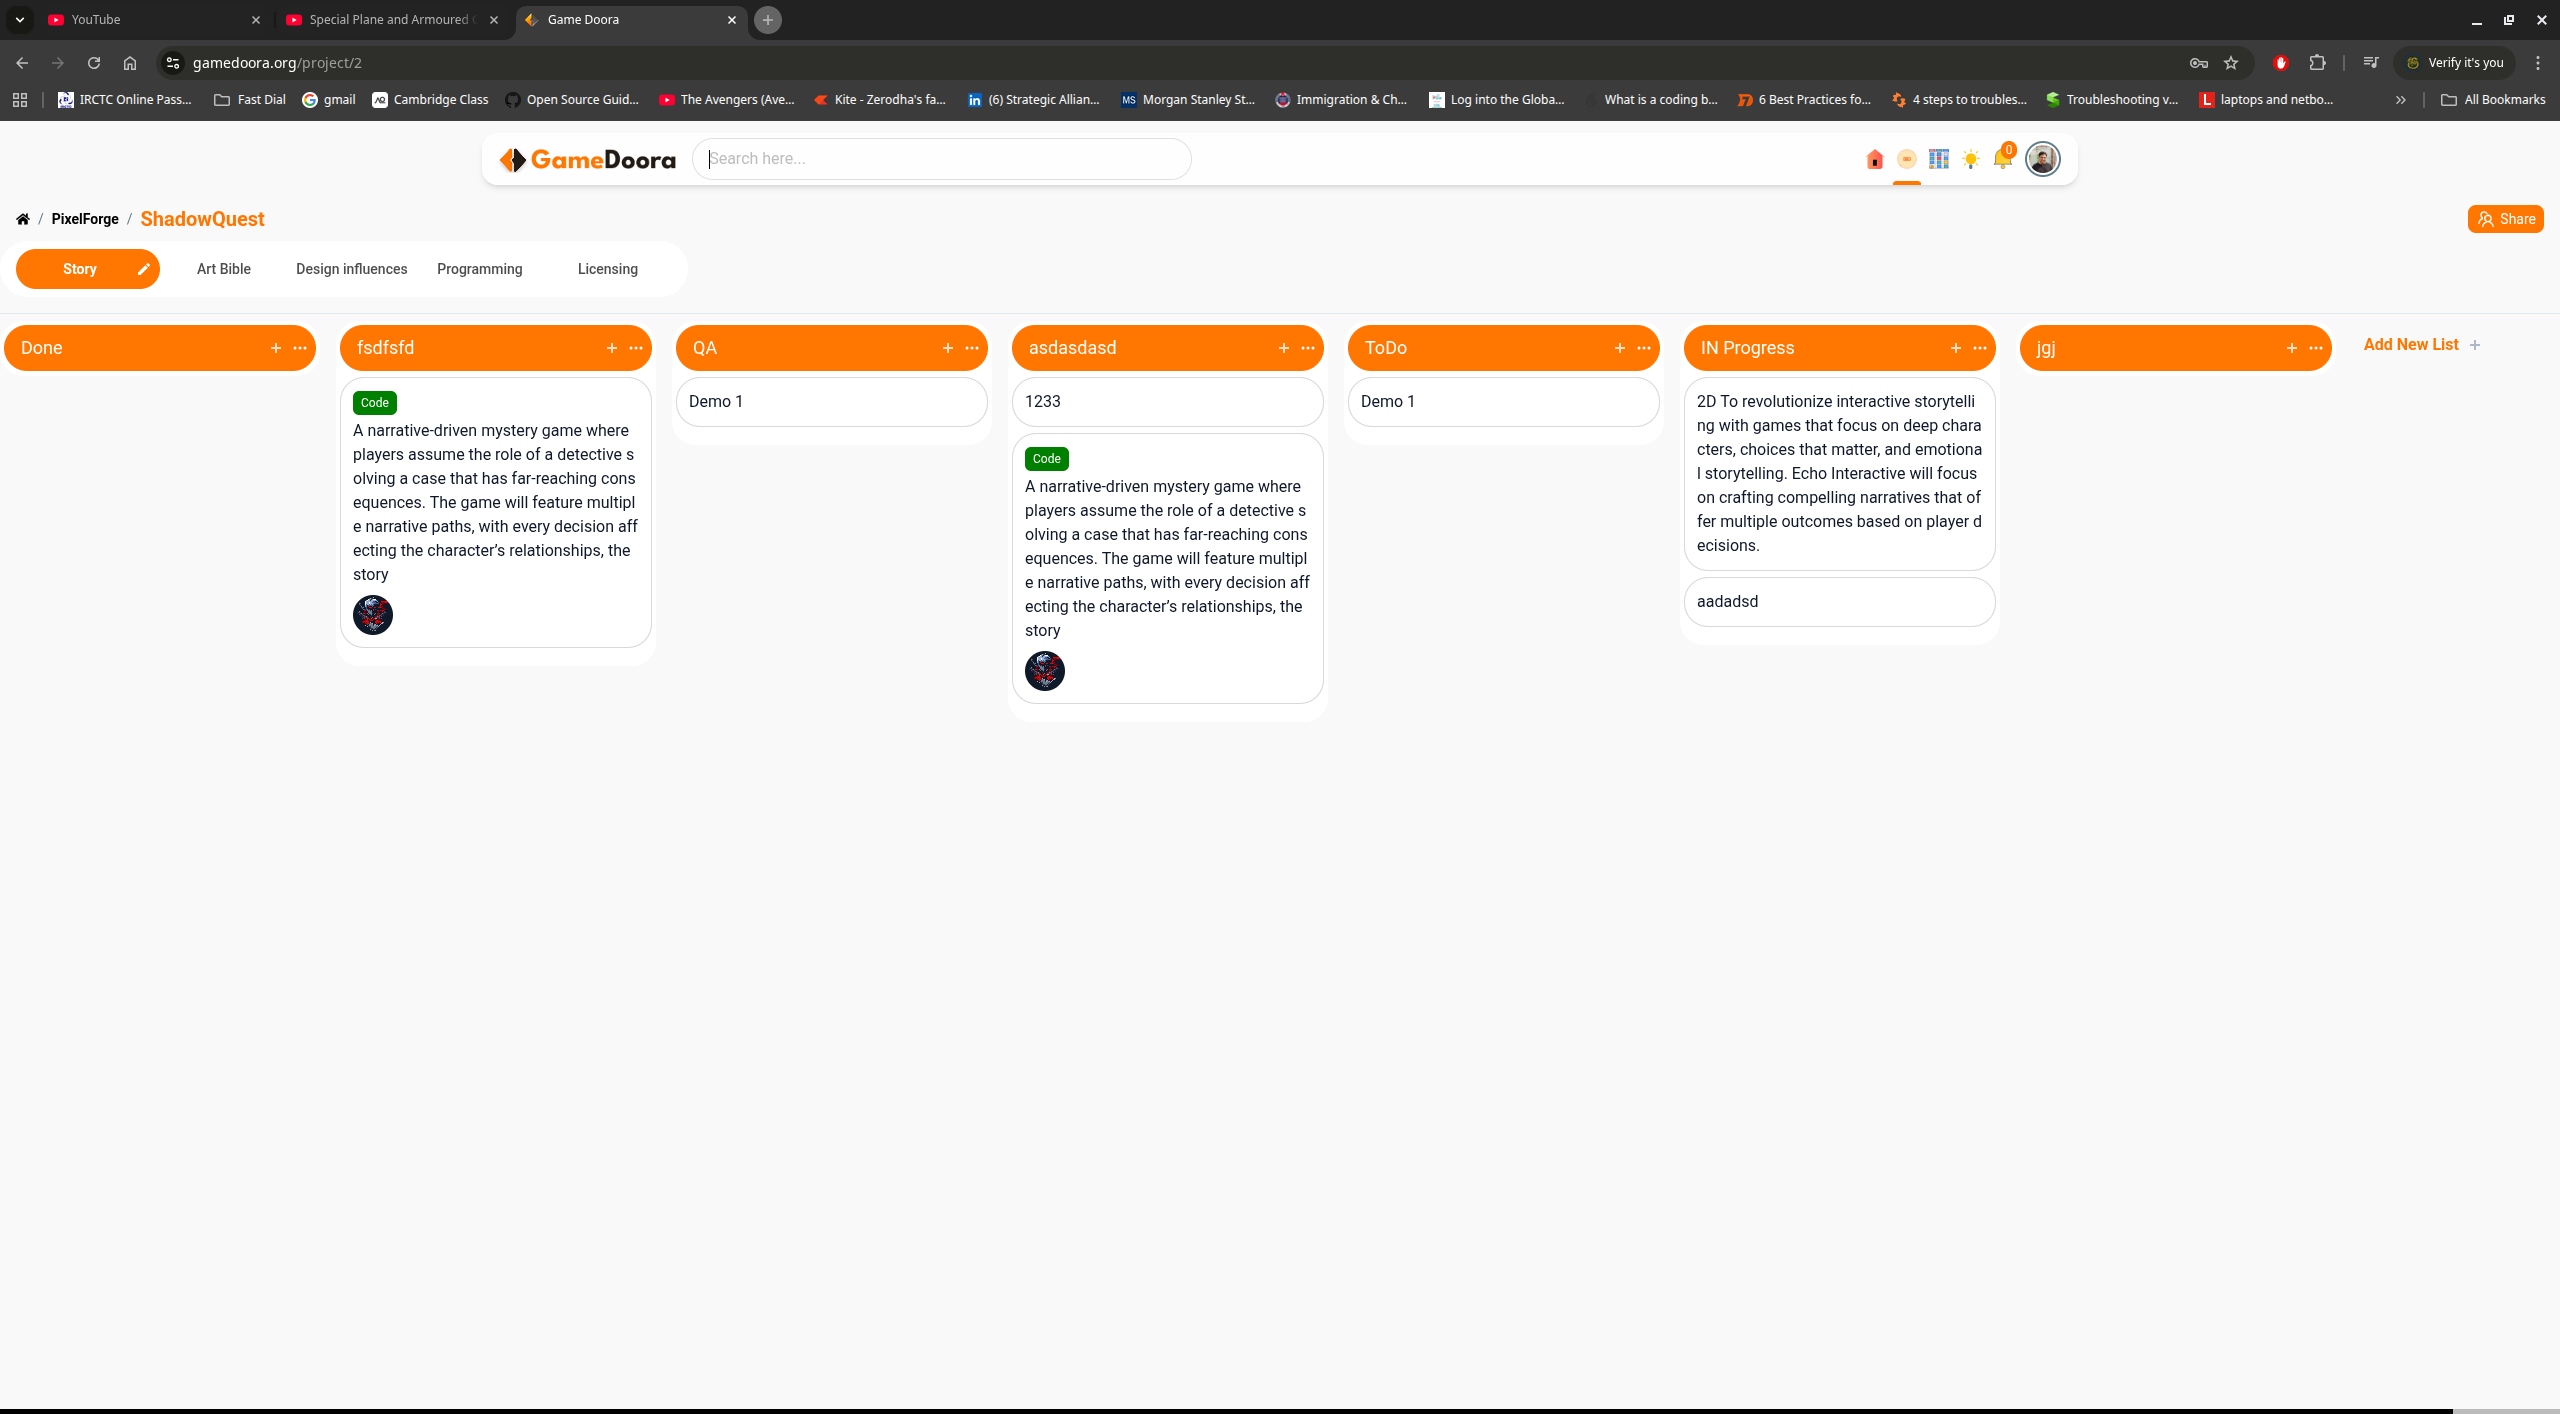Click member avatar on fsdfsfd card

point(373,615)
